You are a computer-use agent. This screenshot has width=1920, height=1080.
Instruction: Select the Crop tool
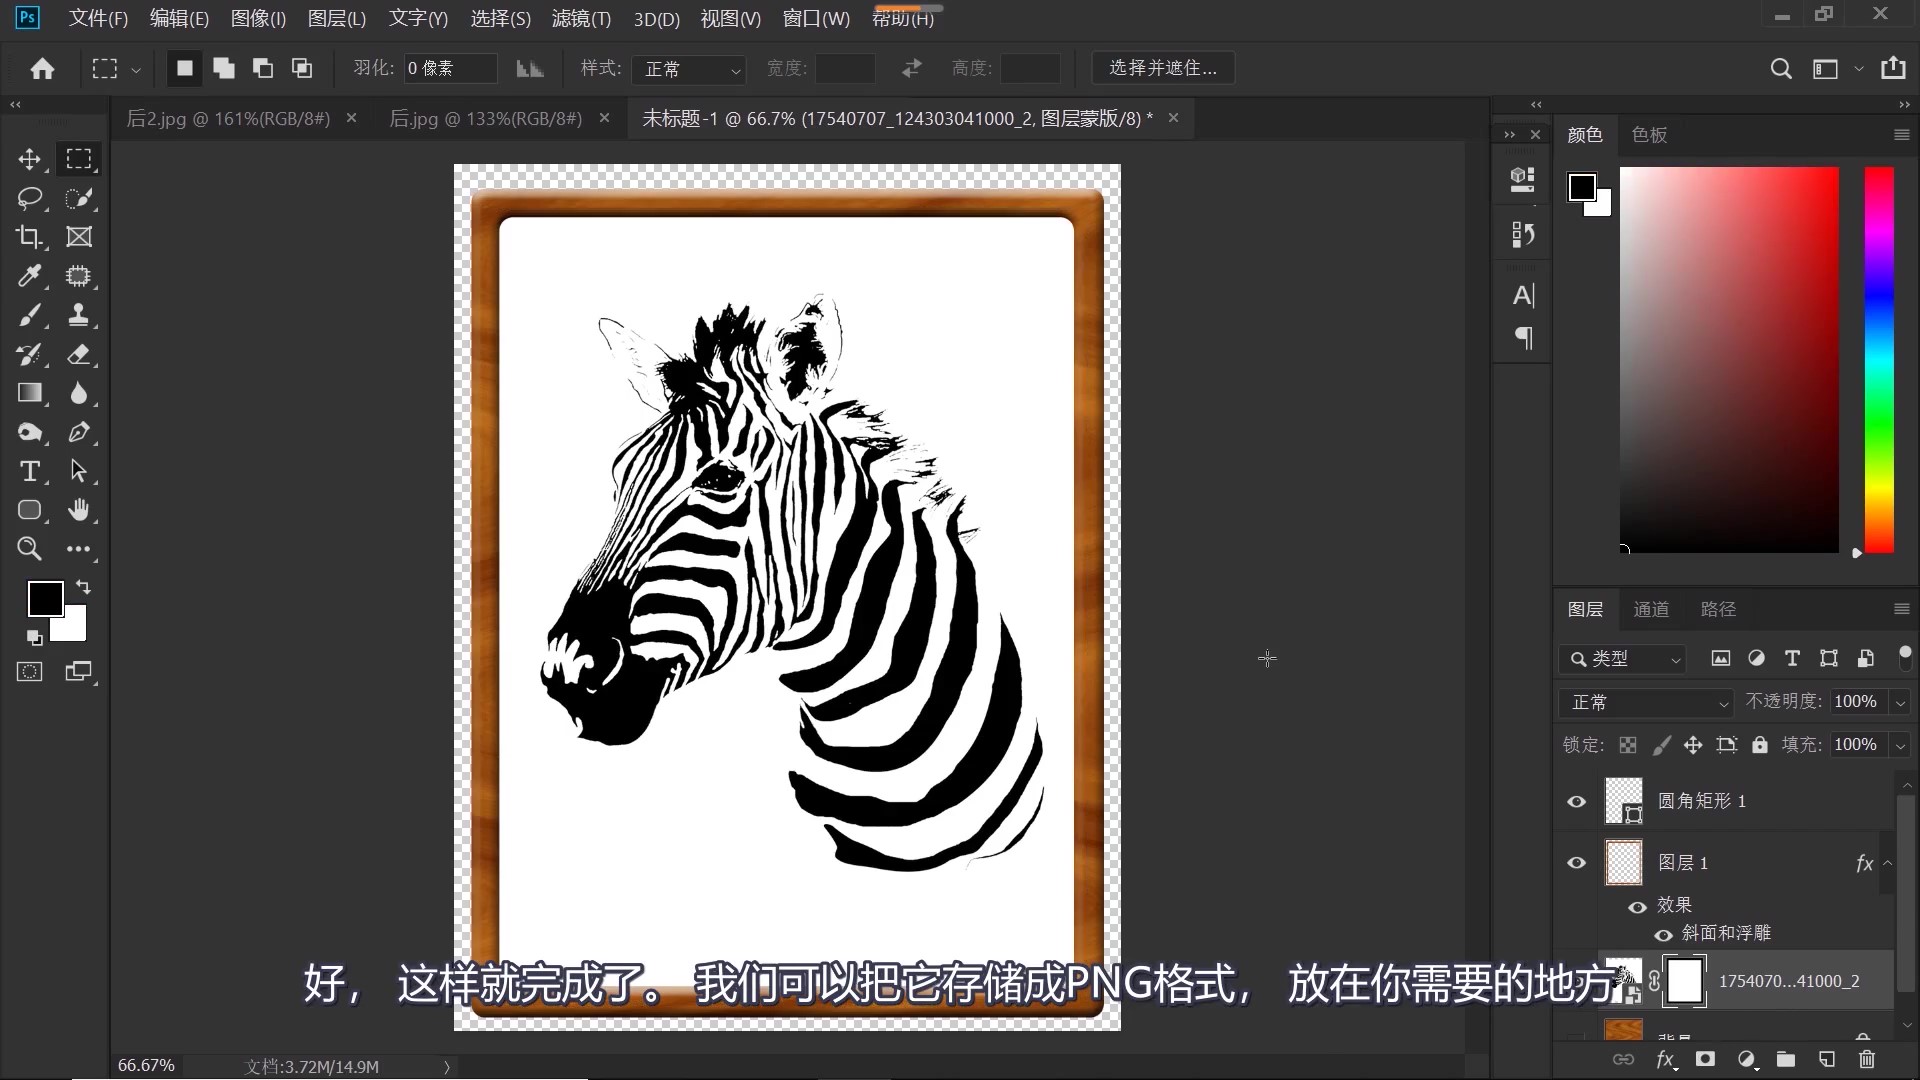(30, 237)
